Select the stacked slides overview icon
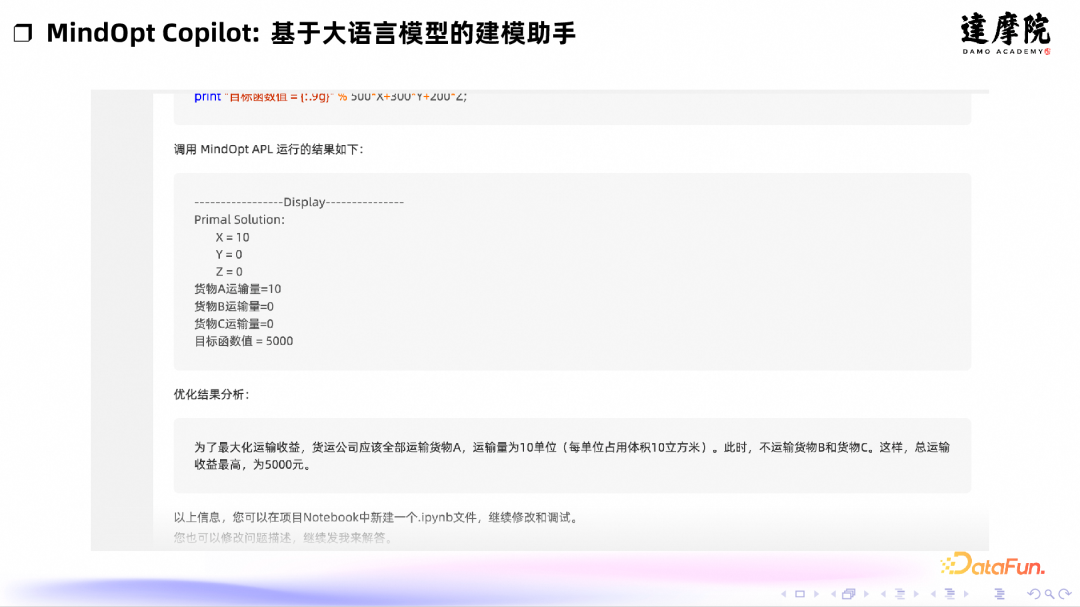1080x607 pixels. [849, 593]
